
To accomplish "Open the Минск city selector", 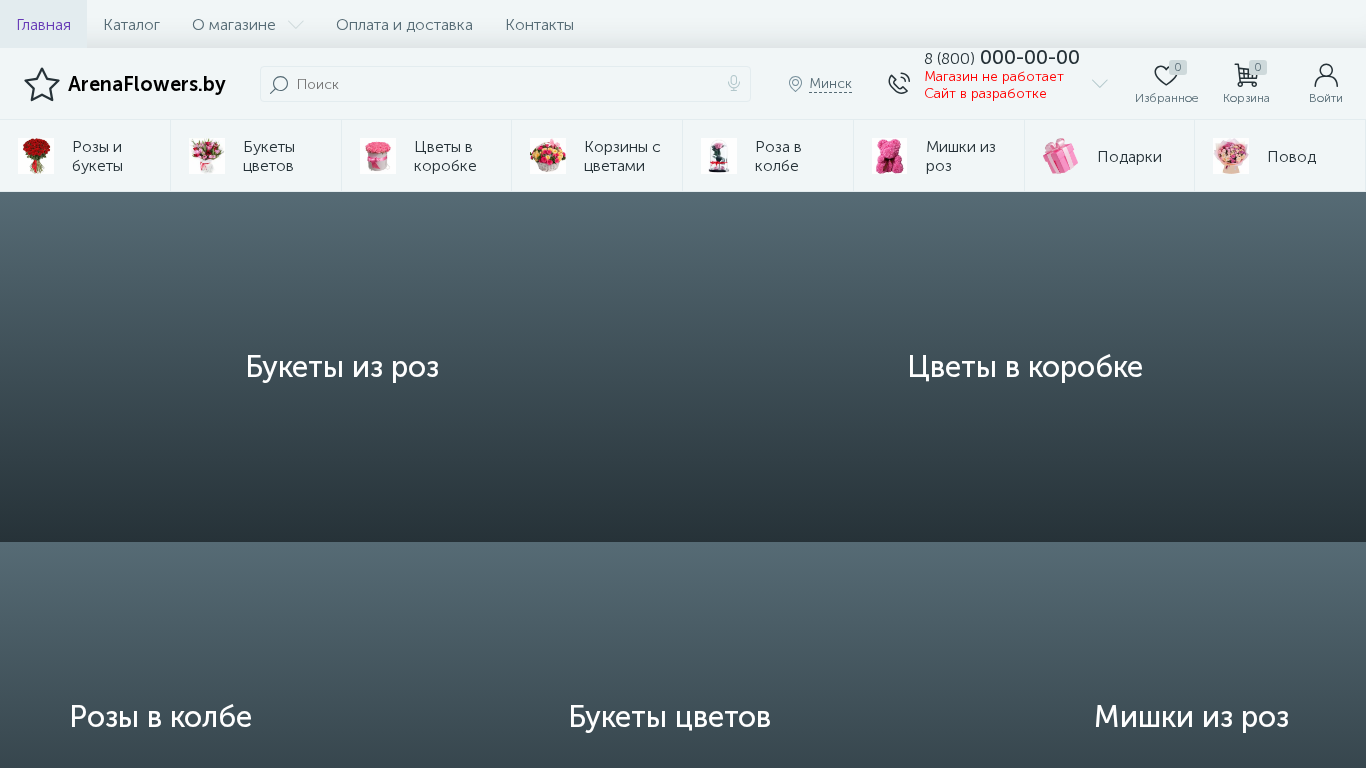I will [830, 84].
